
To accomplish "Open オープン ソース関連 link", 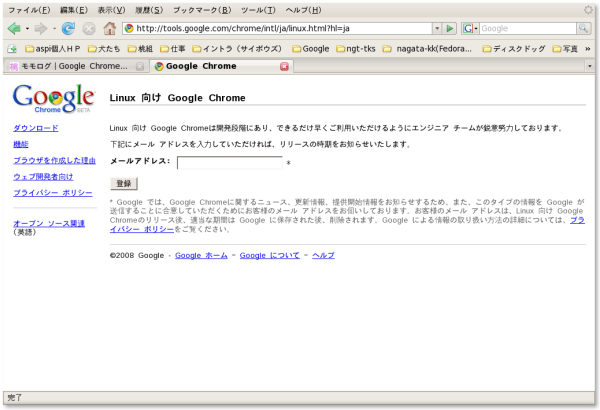I will tap(49, 223).
